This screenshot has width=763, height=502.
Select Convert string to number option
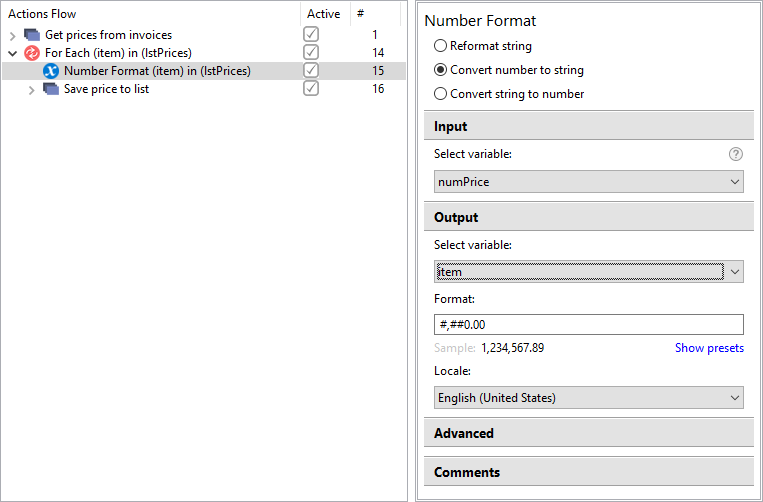(x=440, y=94)
